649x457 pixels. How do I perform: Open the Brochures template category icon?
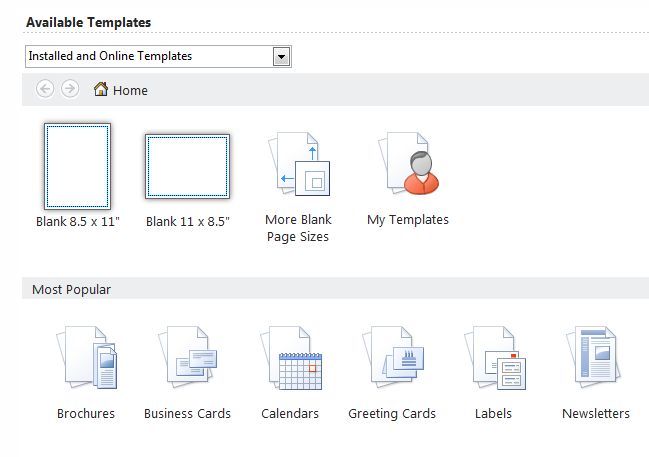point(87,357)
